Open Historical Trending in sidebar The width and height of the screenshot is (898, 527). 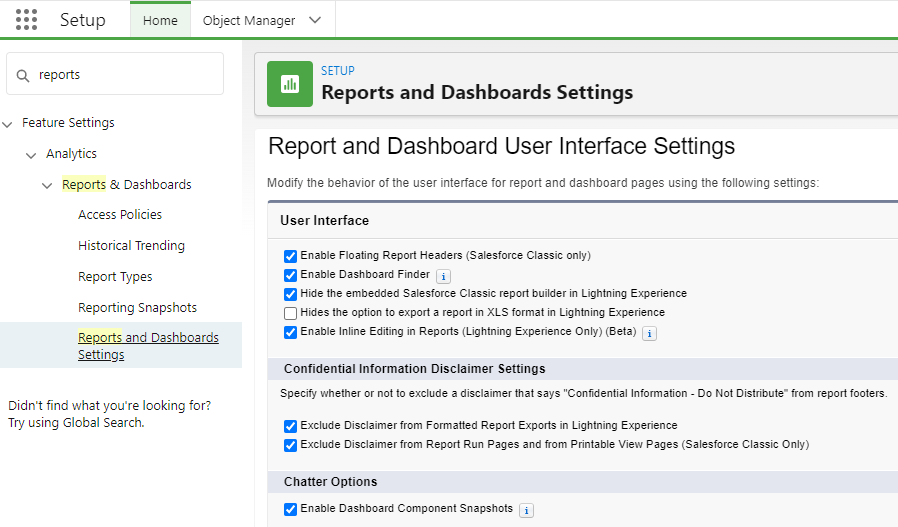pos(132,245)
